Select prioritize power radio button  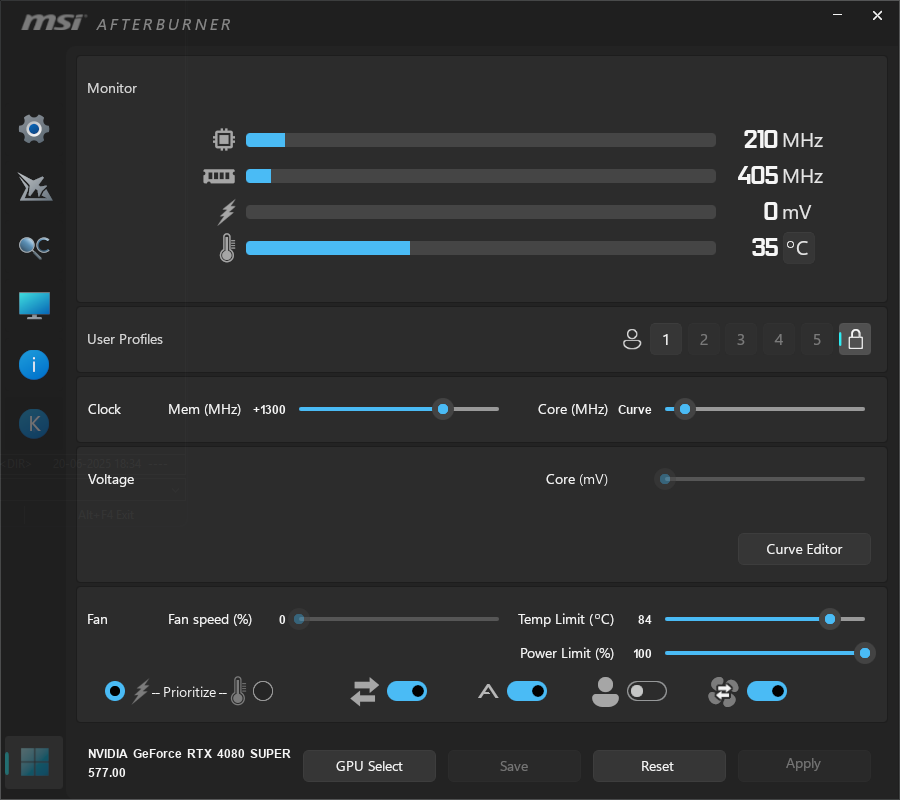click(x=115, y=691)
